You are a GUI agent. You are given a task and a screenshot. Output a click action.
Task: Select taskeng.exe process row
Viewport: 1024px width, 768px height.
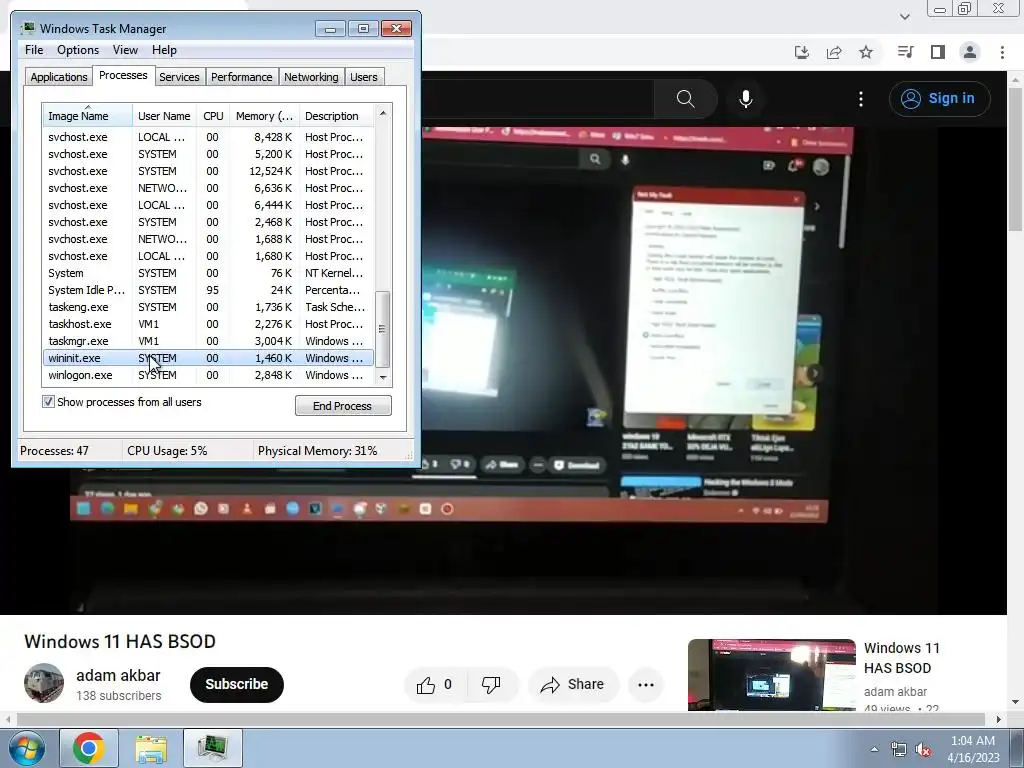click(208, 307)
